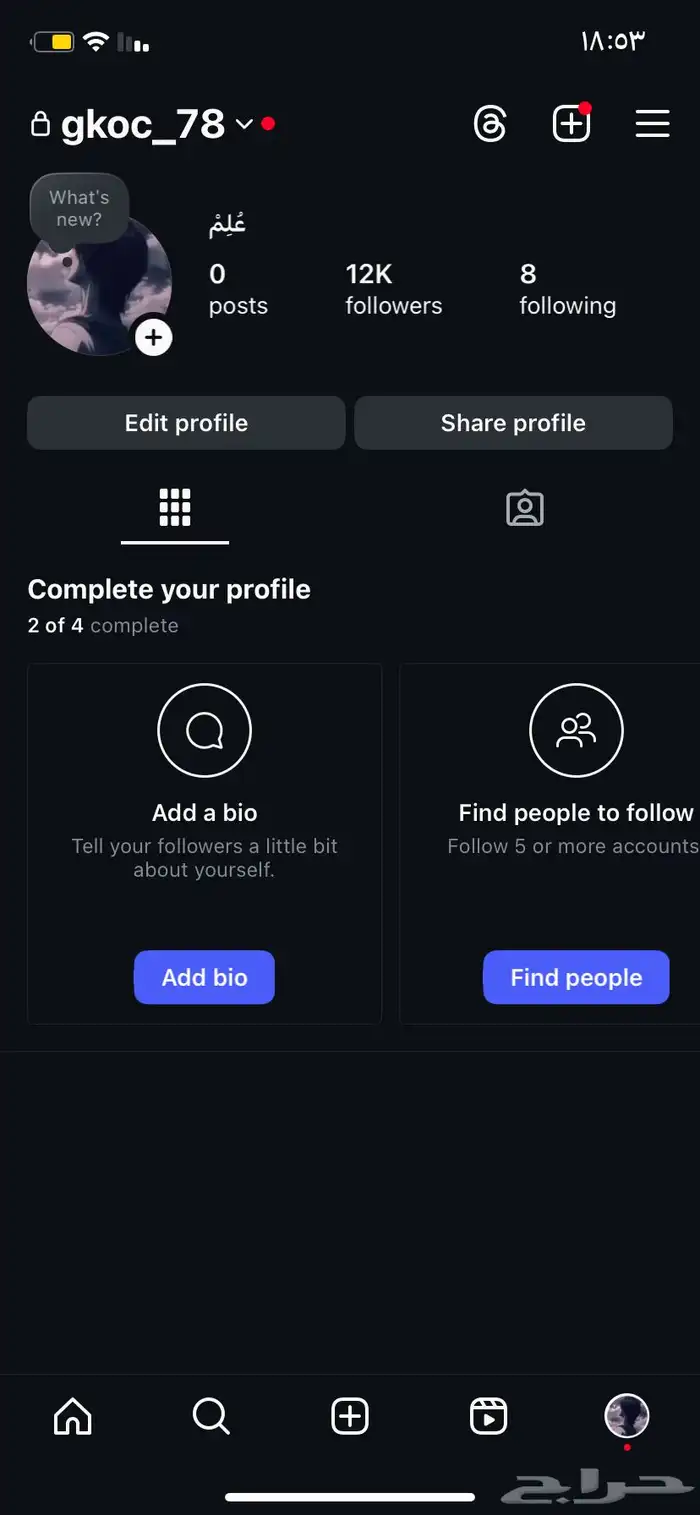700x1515 pixels.
Task: Open the hamburger settings menu
Action: [x=652, y=124]
